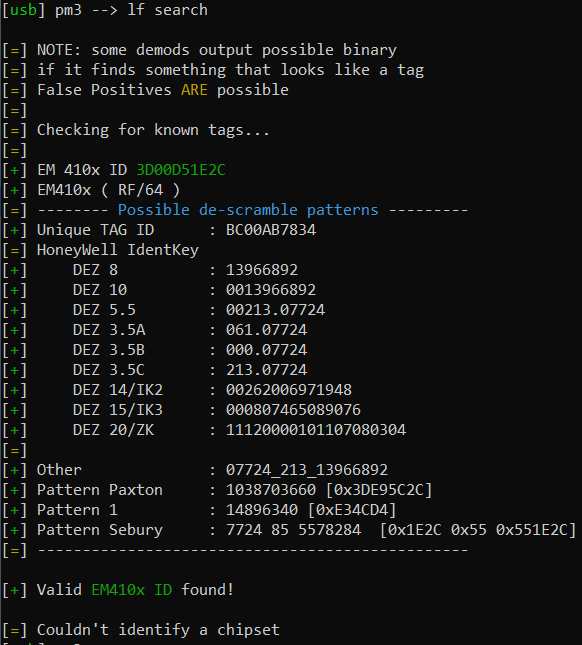Click the Unique TAG ID value BC00AB7834
Viewport: 582px width, 645px height.
coord(271,230)
